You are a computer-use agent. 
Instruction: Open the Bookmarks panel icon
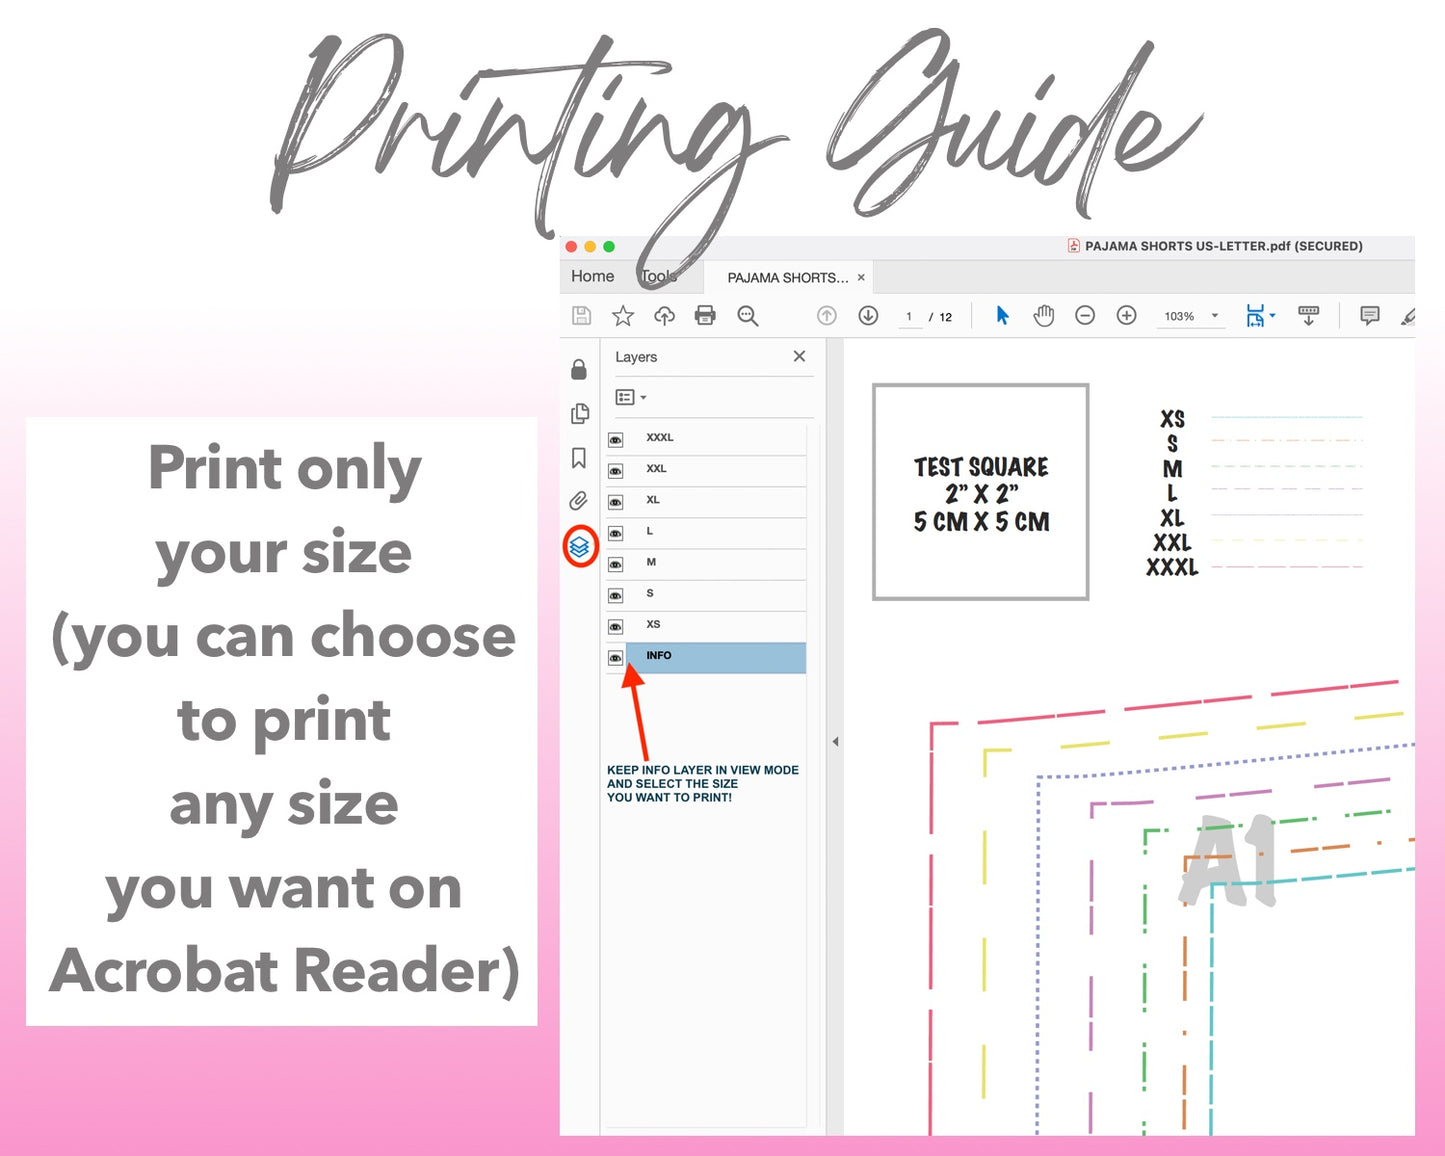pyautogui.click(x=579, y=458)
